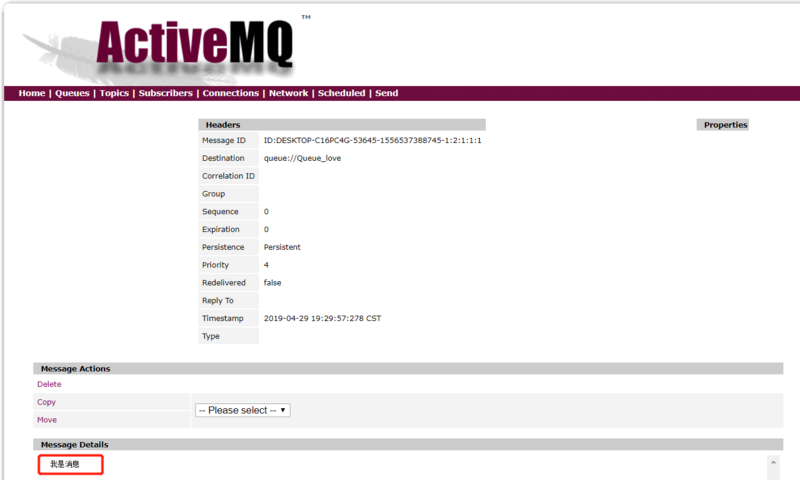Click the Sequence label
Viewport: 800px width, 480px height.
pos(220,212)
